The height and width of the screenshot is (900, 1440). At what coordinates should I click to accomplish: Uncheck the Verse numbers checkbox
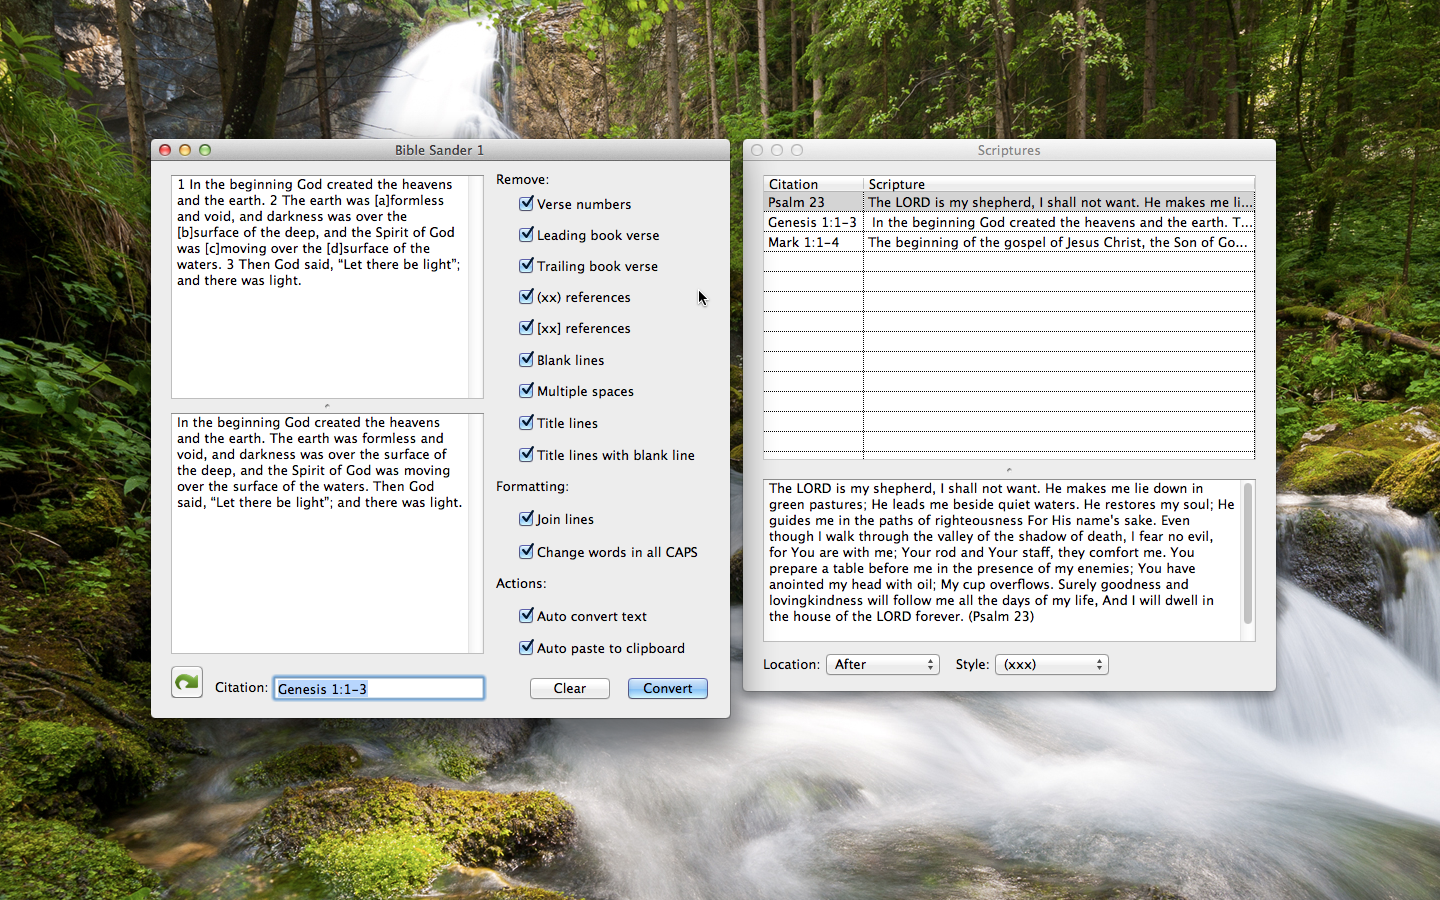pos(526,204)
